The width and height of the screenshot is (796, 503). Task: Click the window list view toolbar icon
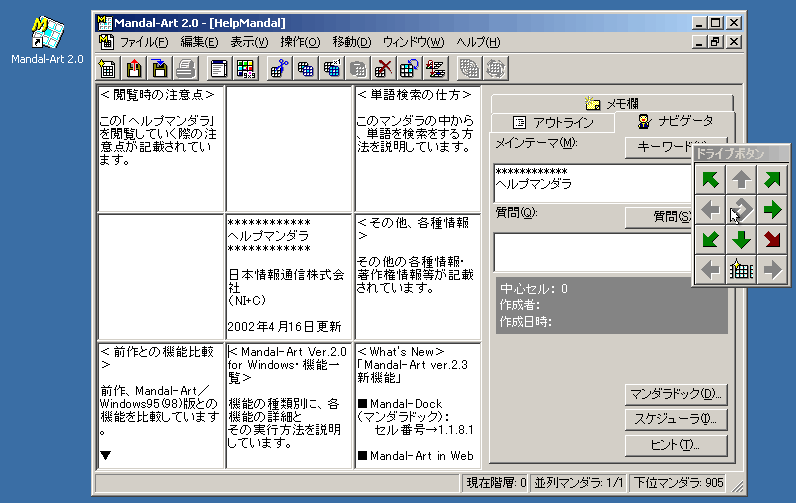219,69
